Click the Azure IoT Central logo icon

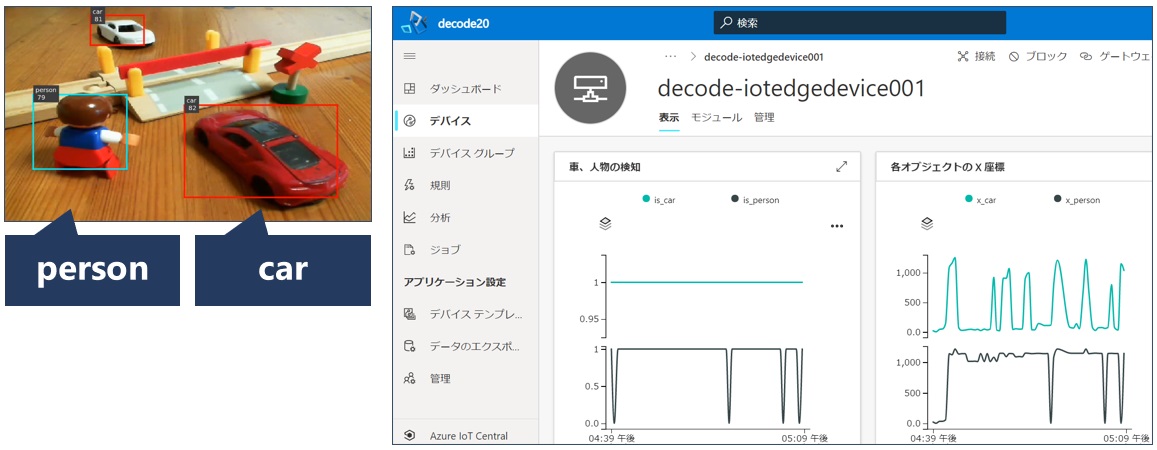tap(410, 435)
